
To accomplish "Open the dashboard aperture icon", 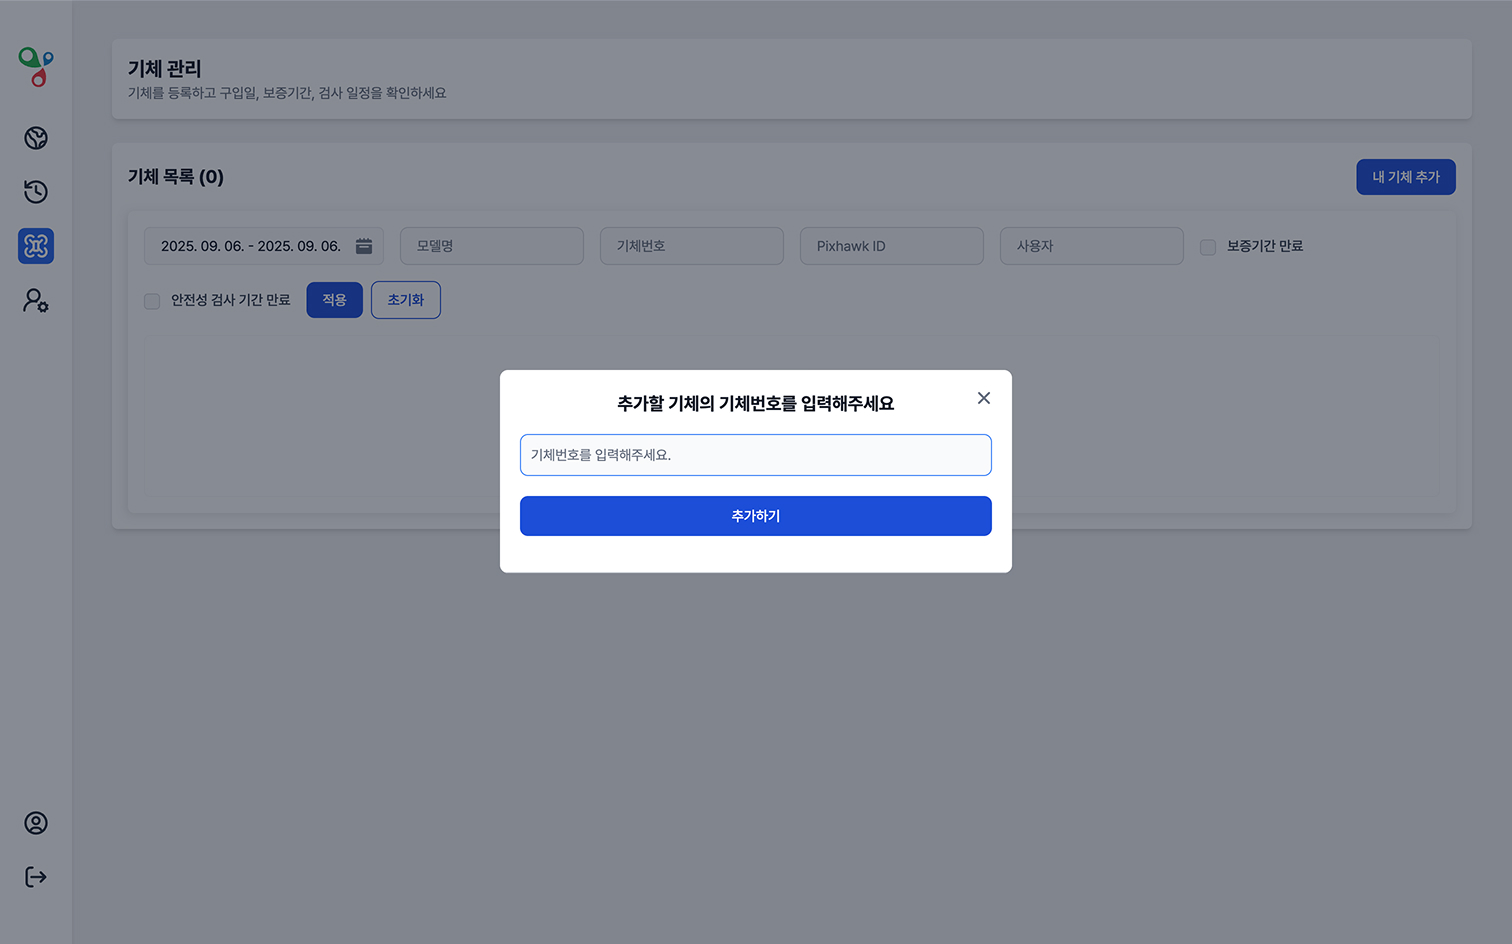I will [x=36, y=138].
